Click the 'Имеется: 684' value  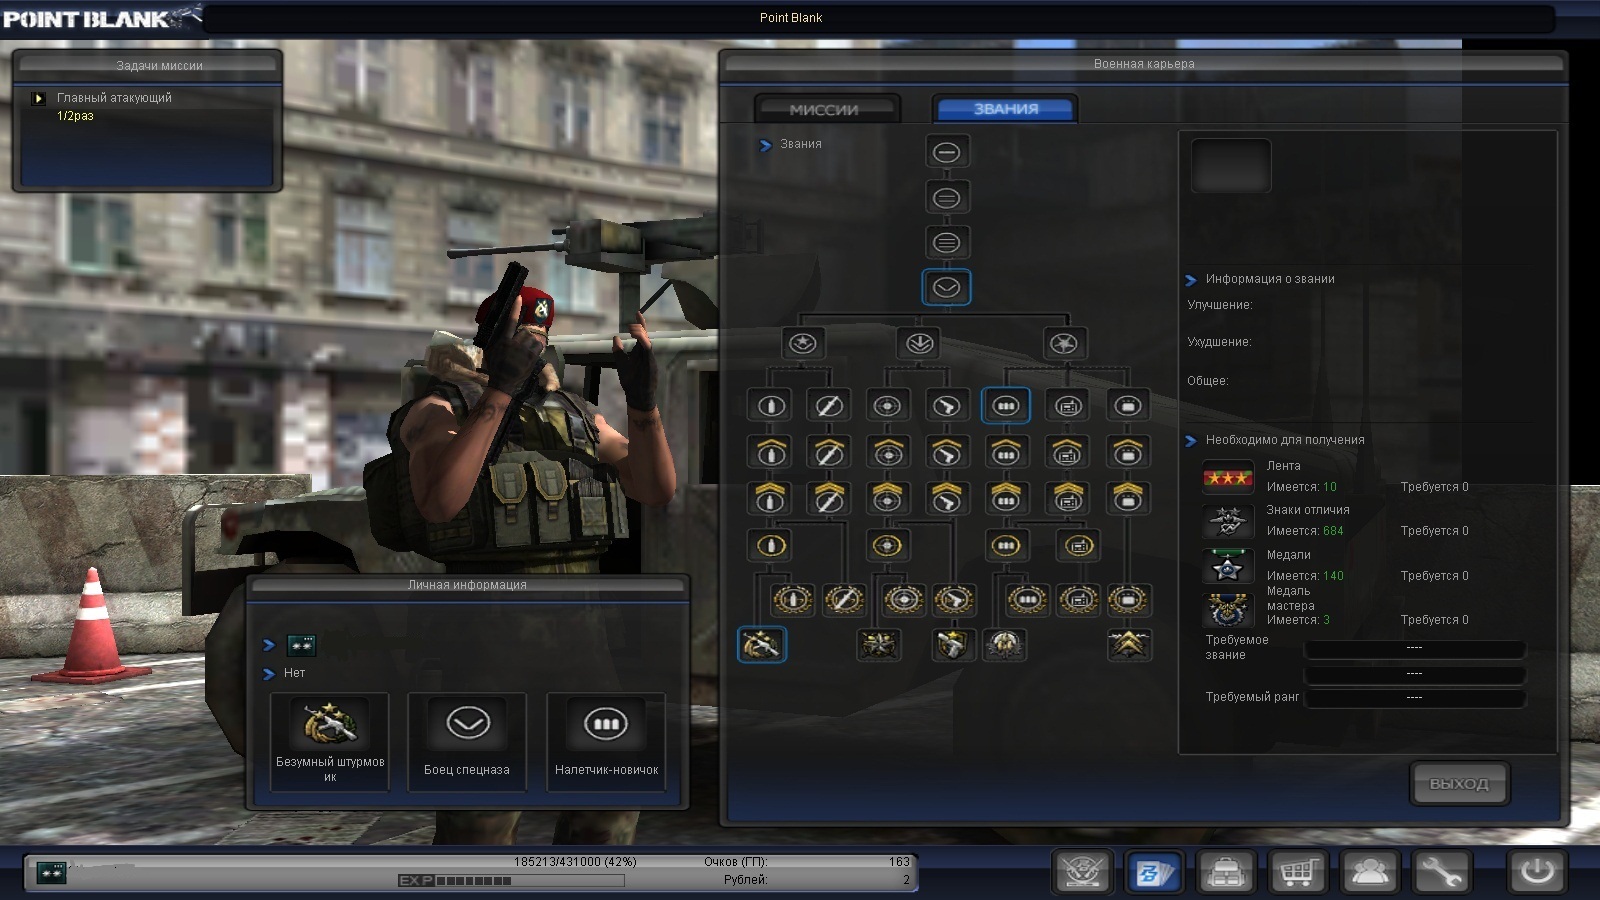[1305, 531]
